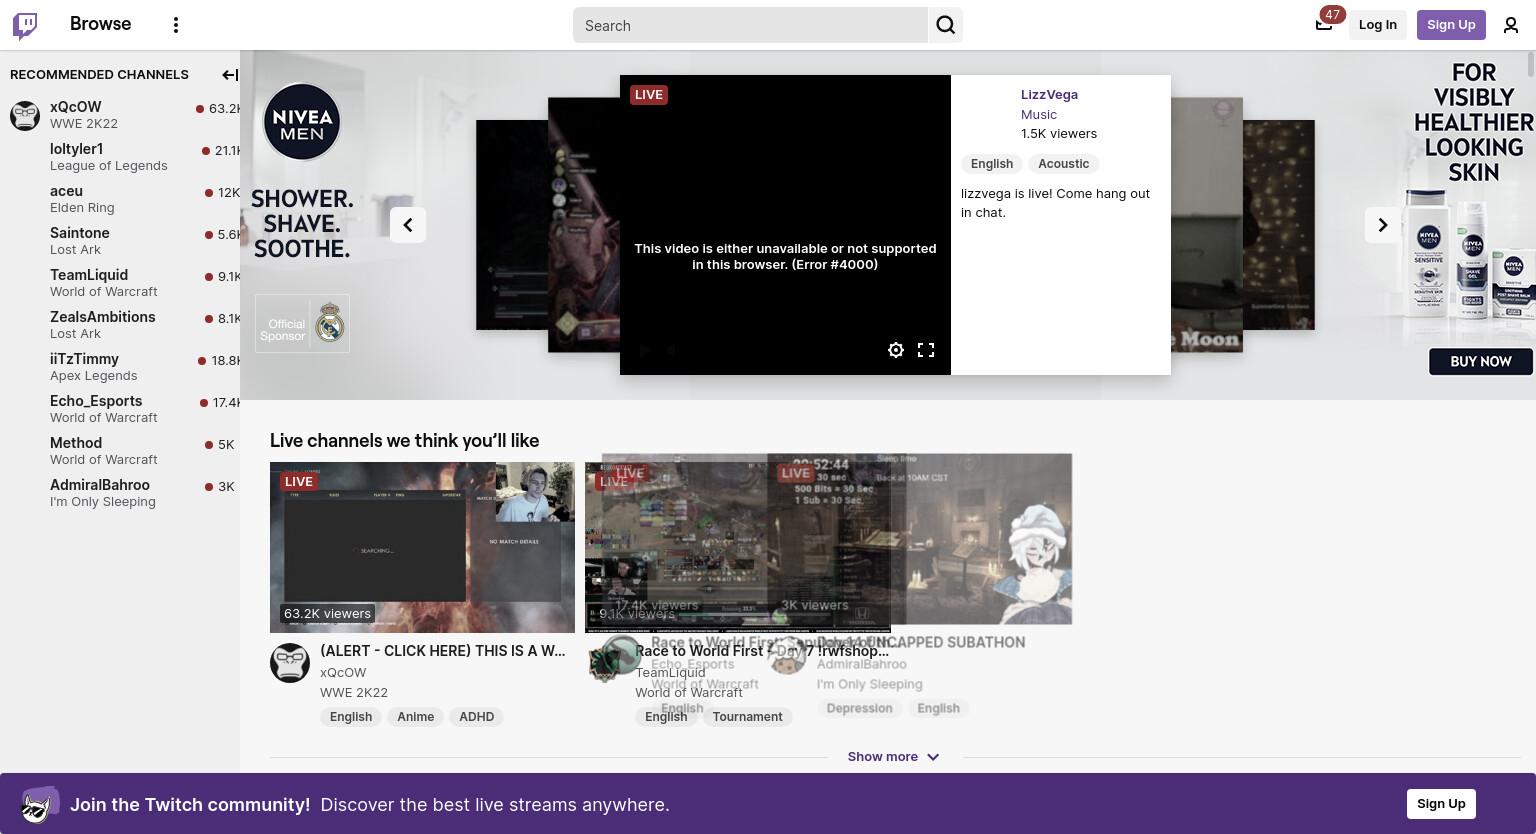Click the Buy Now ad button

pyautogui.click(x=1481, y=361)
